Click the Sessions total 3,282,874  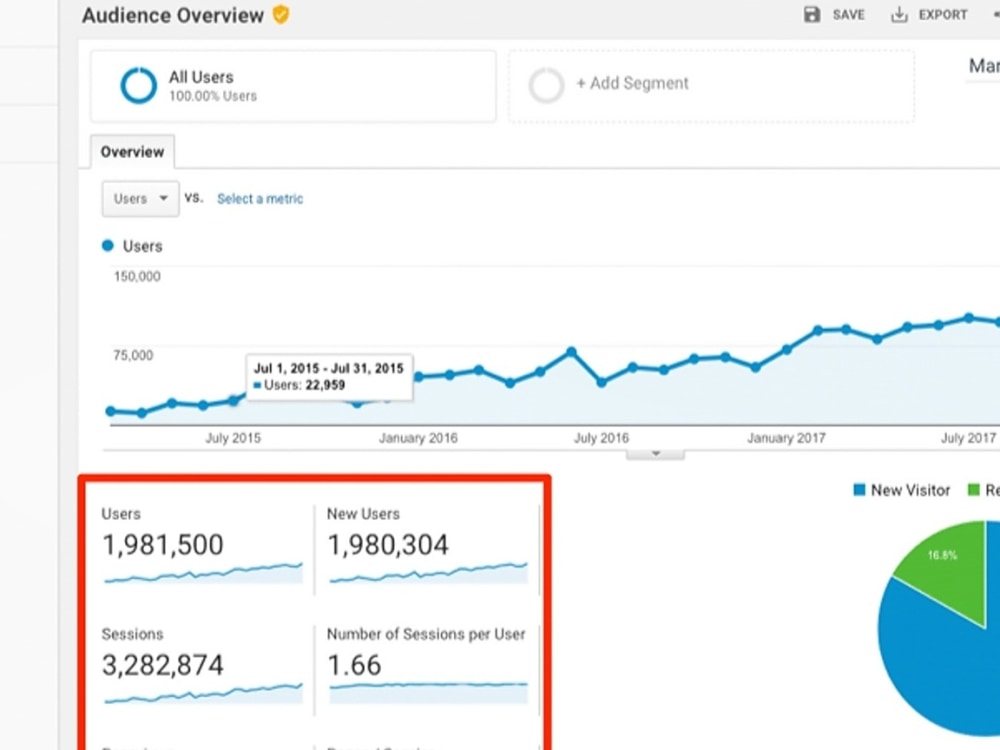coord(163,665)
